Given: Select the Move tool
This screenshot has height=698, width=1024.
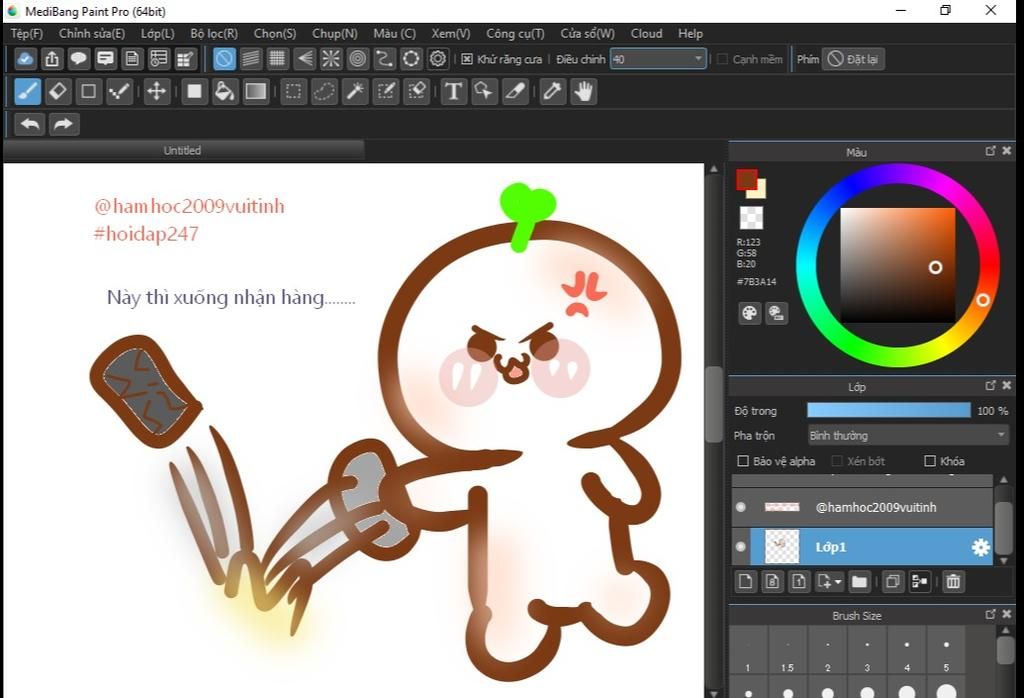Looking at the screenshot, I should [157, 91].
